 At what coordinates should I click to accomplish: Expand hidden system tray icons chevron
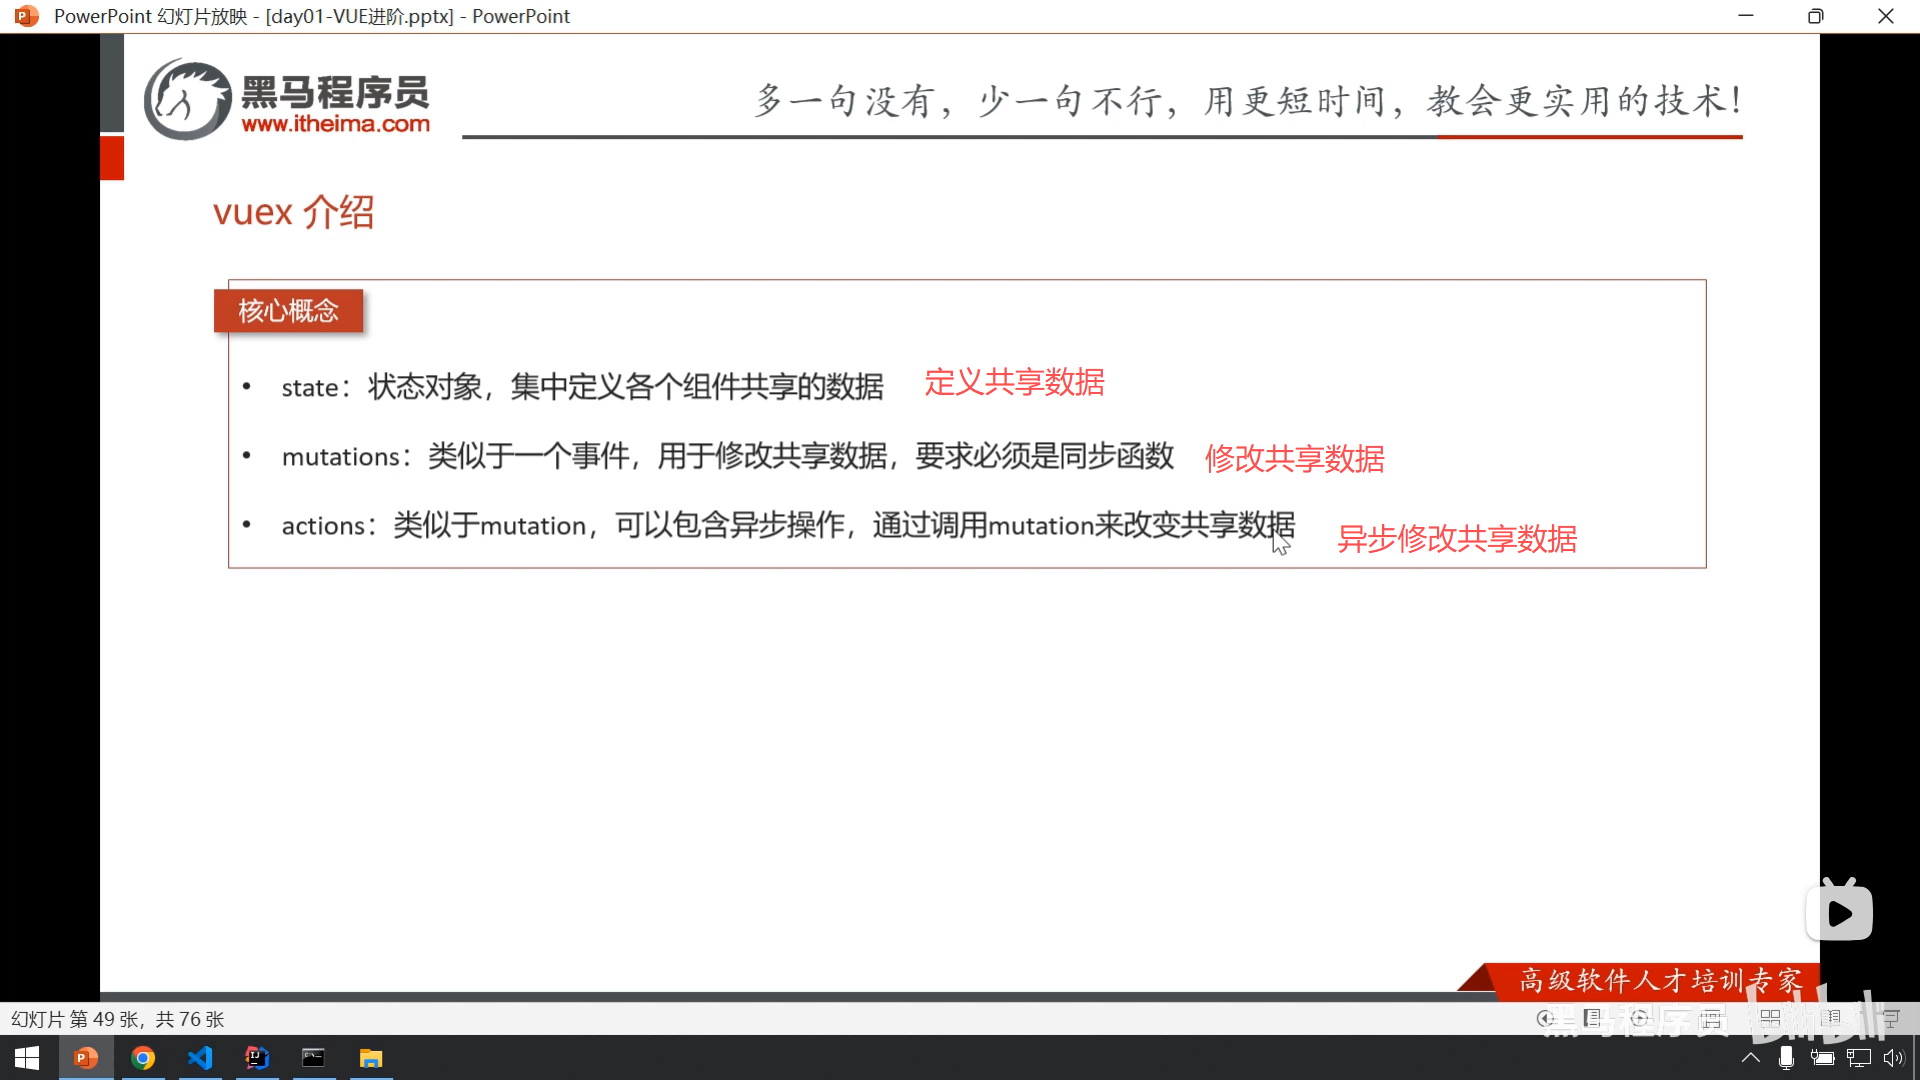pyautogui.click(x=1750, y=1058)
